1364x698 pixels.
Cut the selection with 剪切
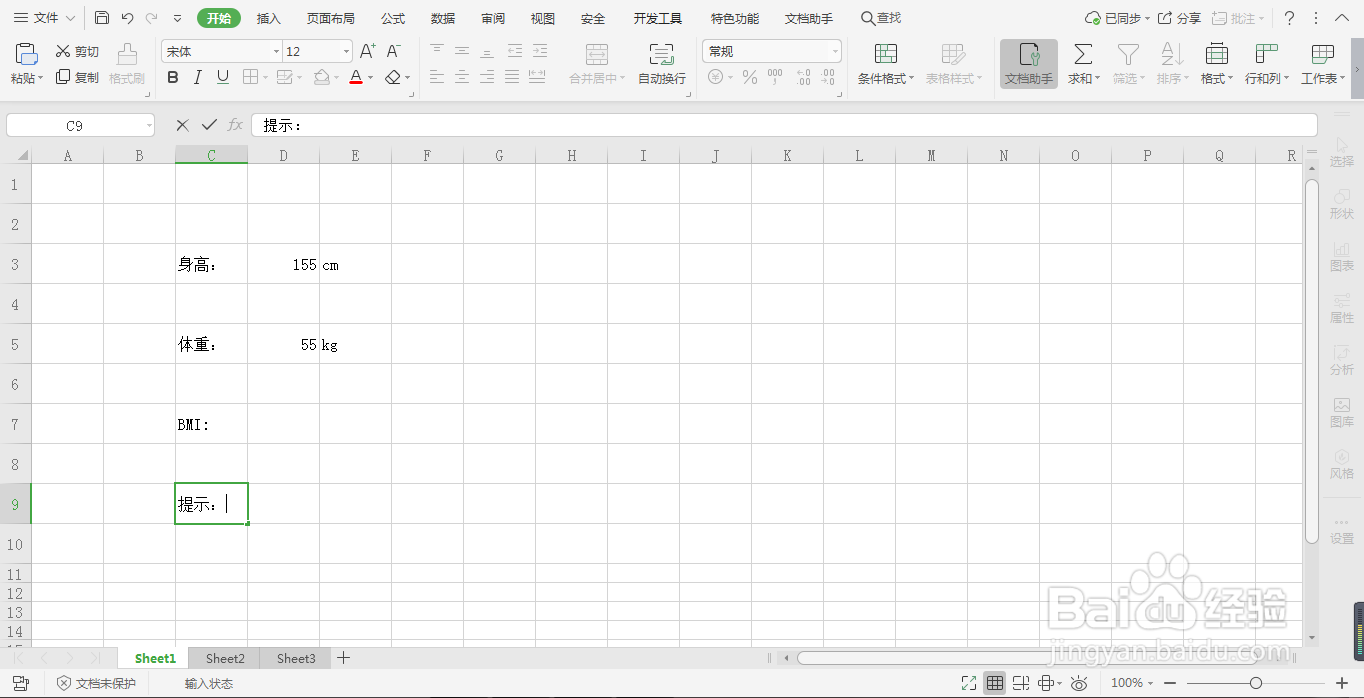[x=77, y=52]
